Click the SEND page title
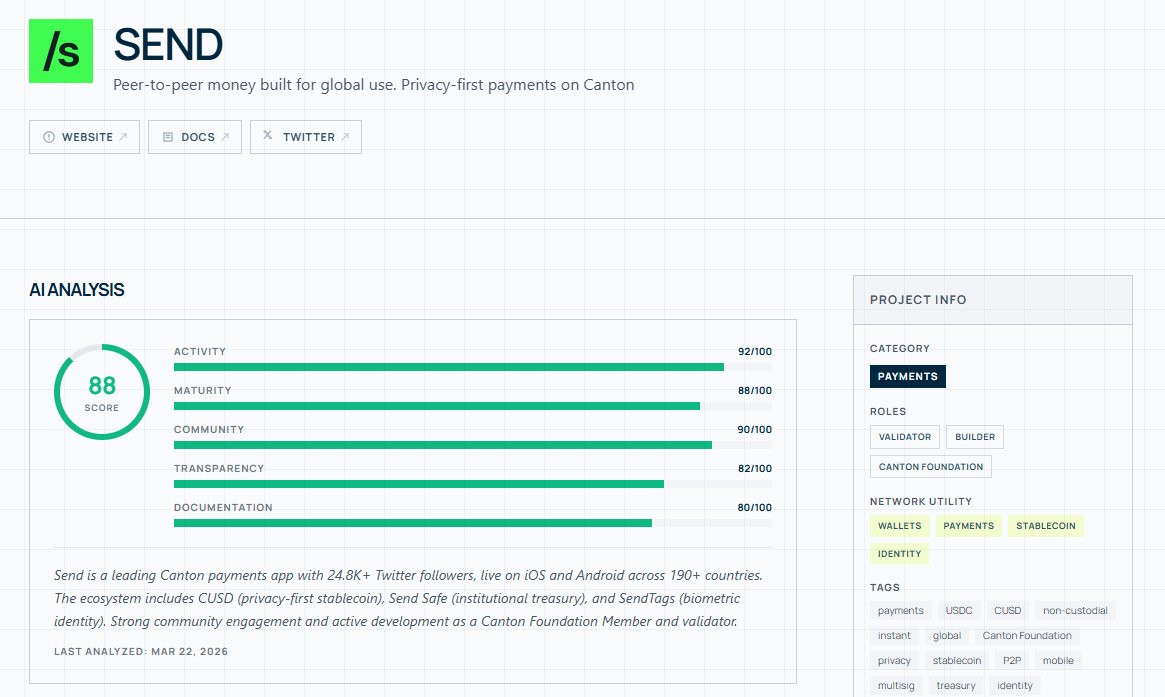 click(169, 45)
